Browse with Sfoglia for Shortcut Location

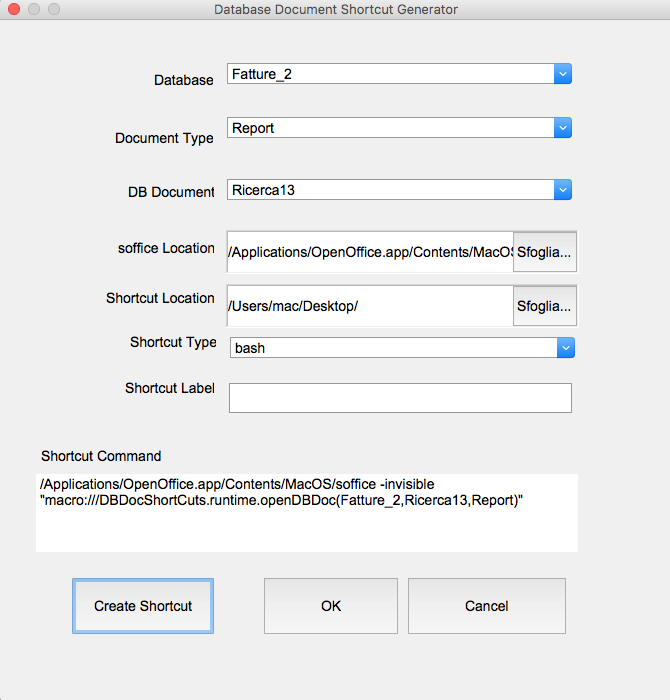545,306
